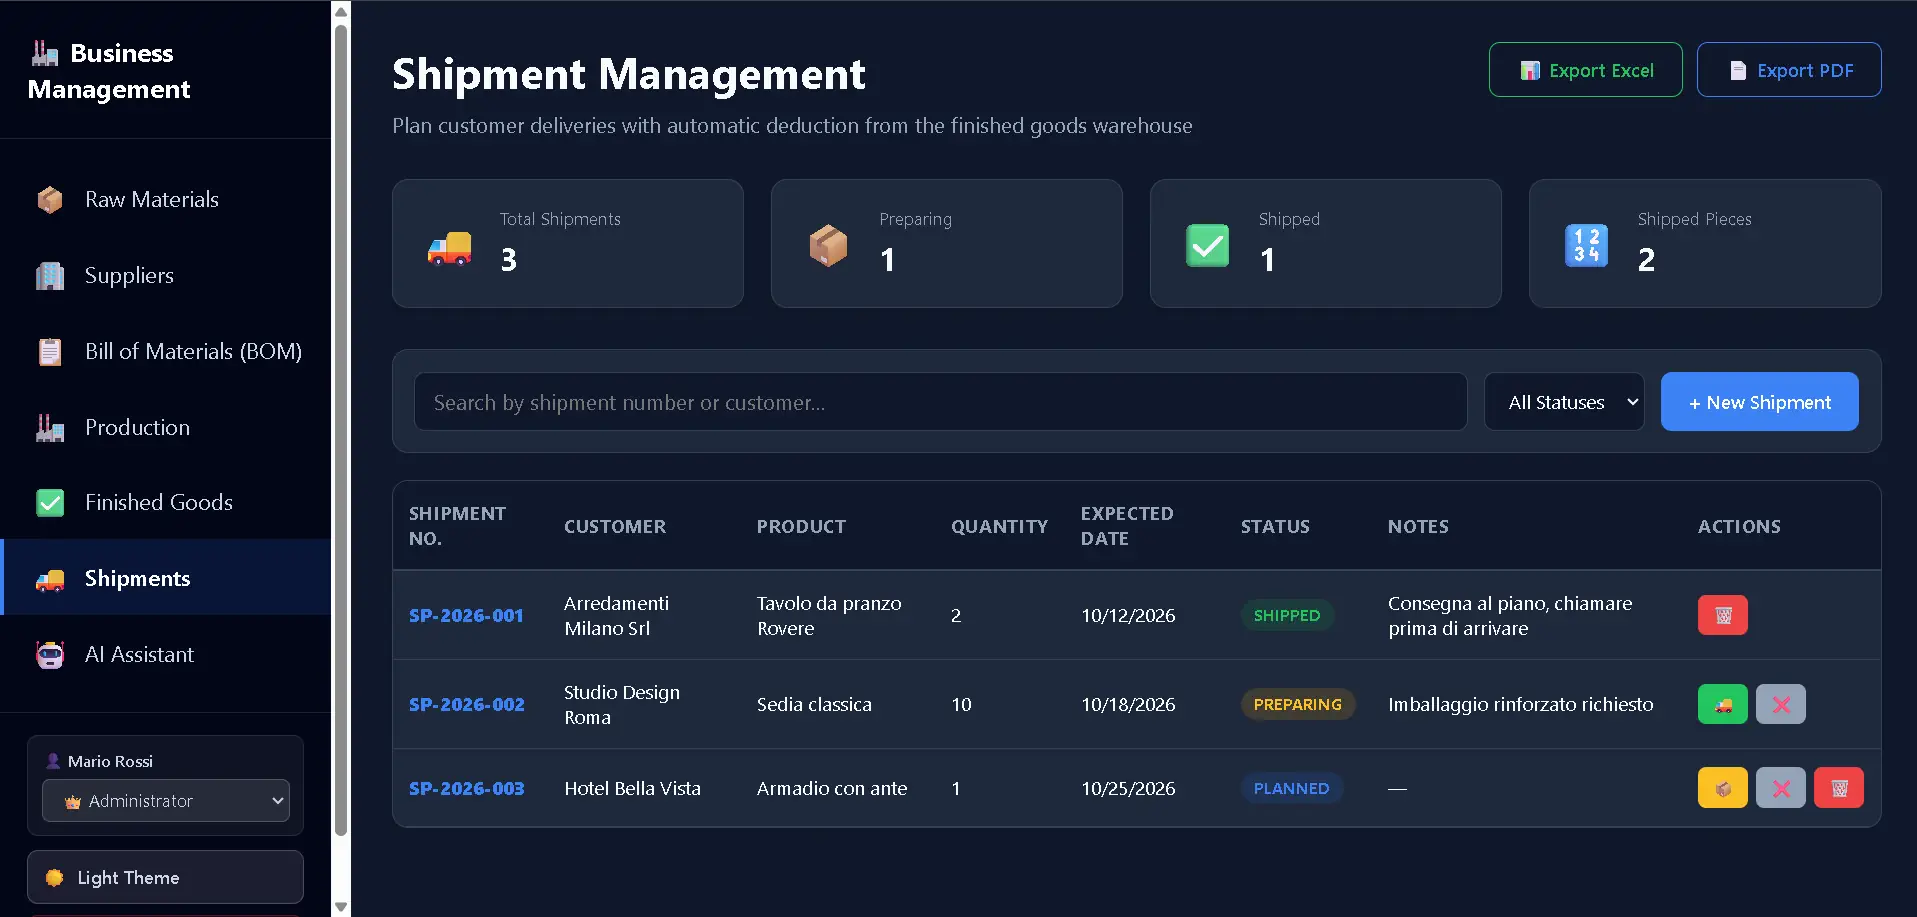Open the All Statuses filter dropdown
Screen dimensions: 1917x917
(x=1564, y=402)
